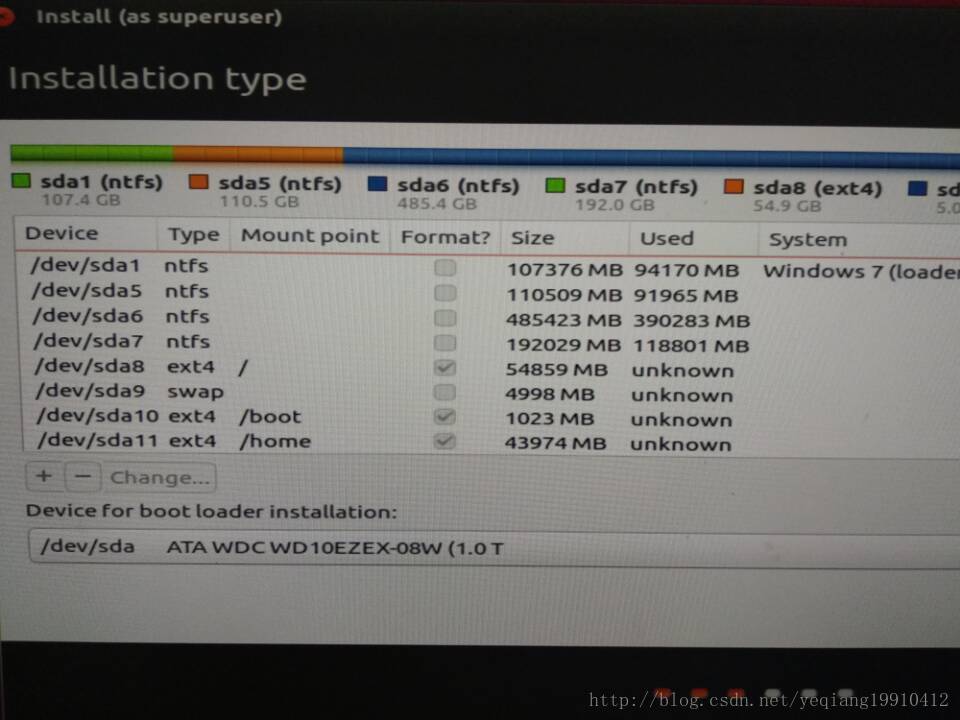Image resolution: width=960 pixels, height=720 pixels.
Task: Select the /dev/sda9 row
Action: (x=490, y=392)
